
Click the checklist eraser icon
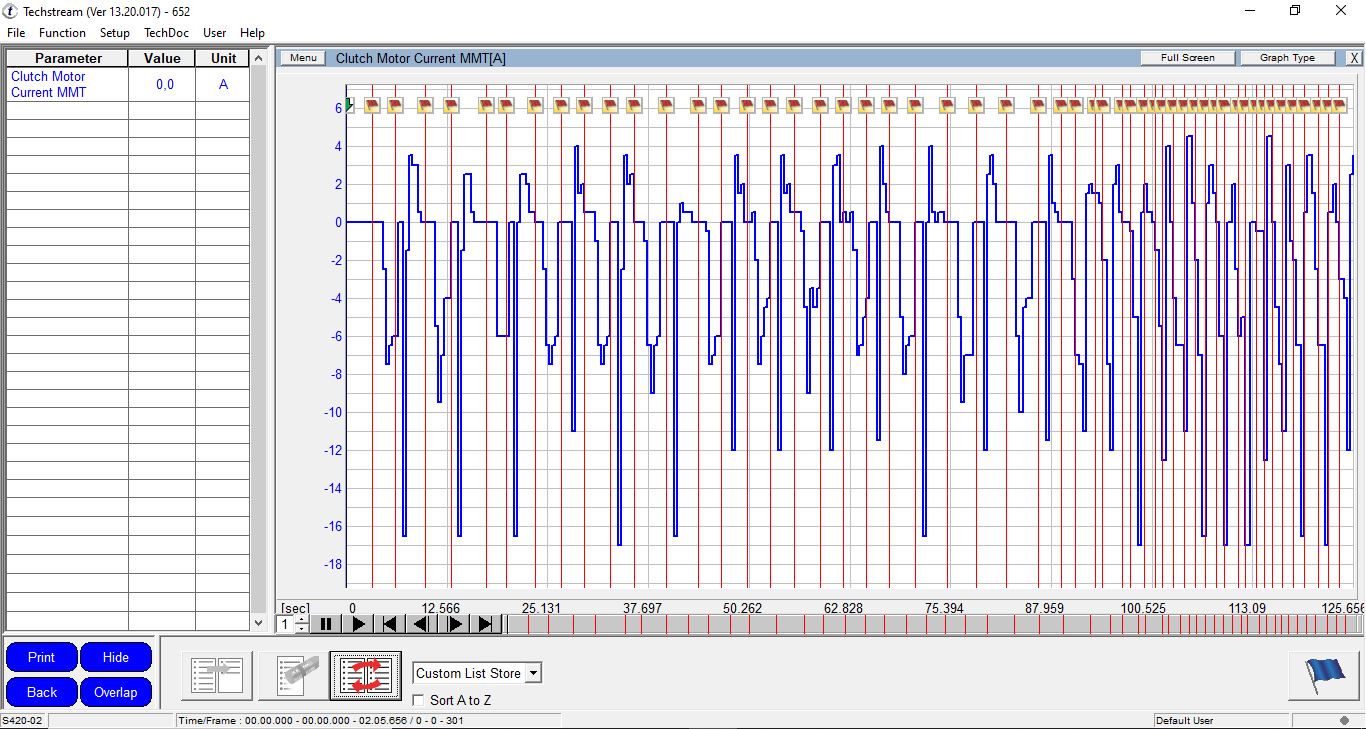[292, 676]
